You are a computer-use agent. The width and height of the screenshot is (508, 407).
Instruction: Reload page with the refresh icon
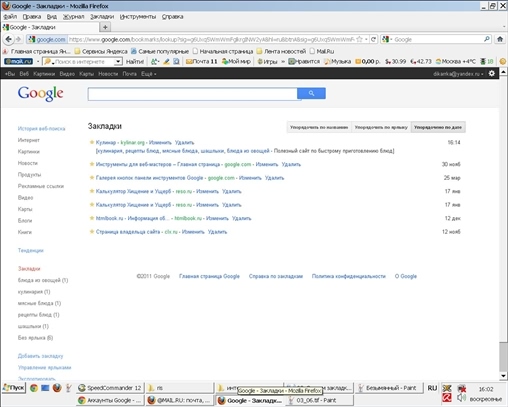coord(374,39)
